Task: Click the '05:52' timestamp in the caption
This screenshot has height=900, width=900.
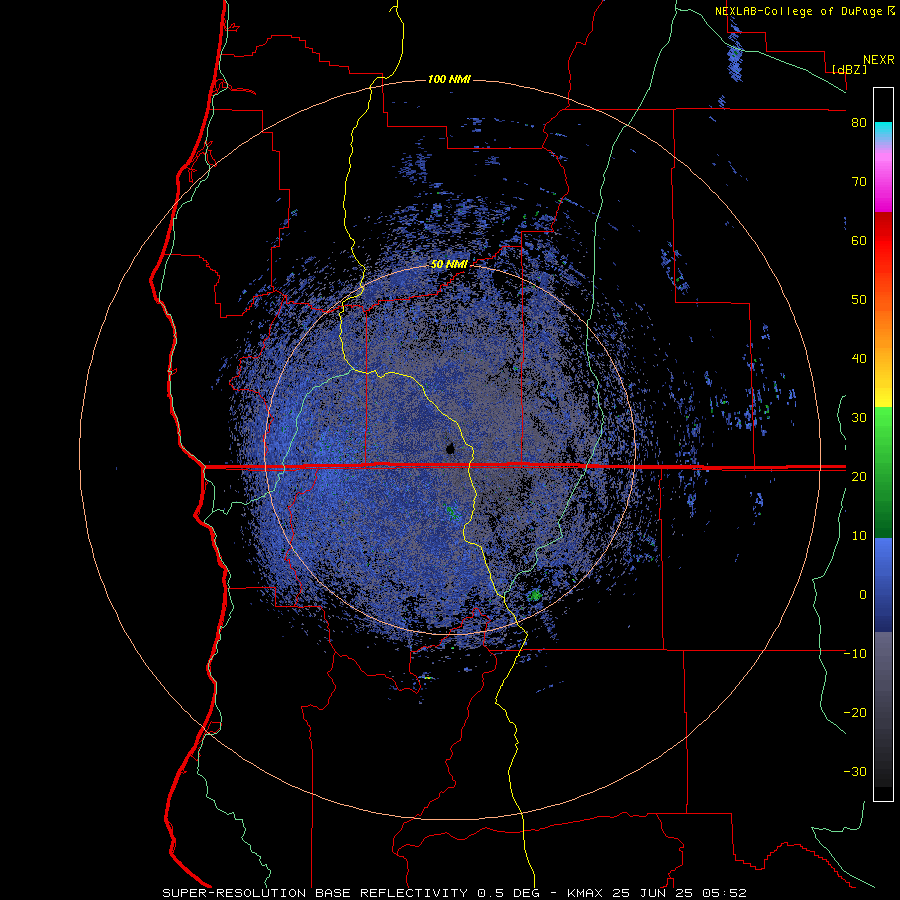Action: tap(724, 893)
